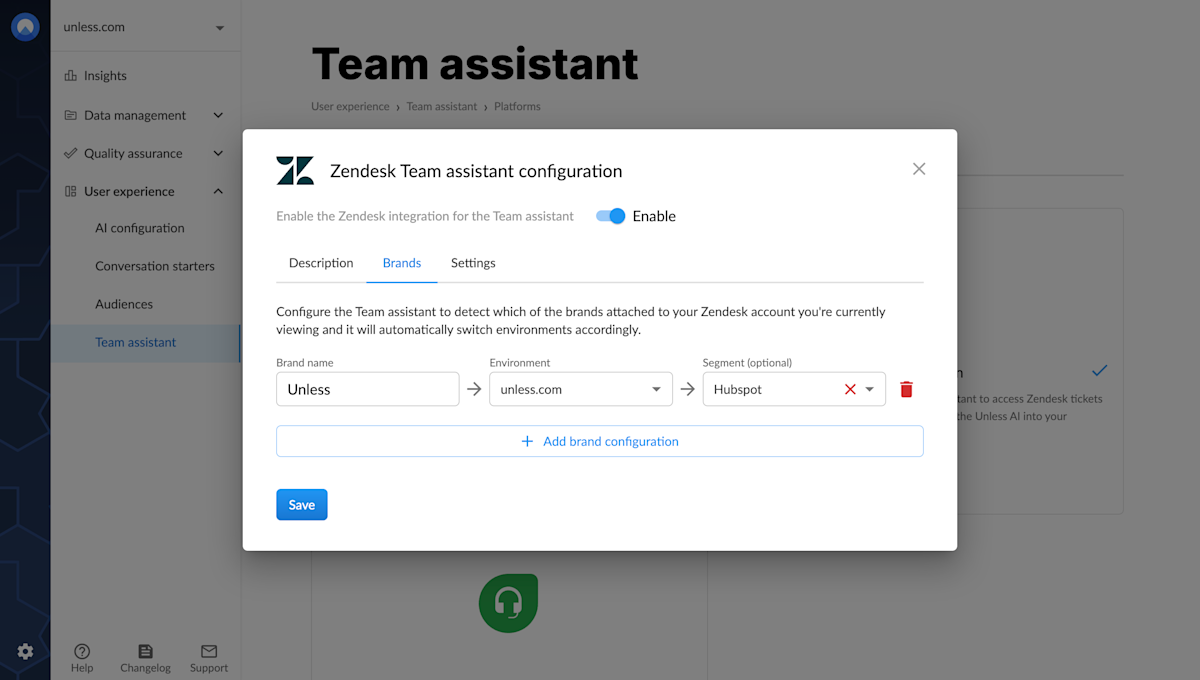Select the Brands tab
This screenshot has height=680, width=1200.
click(x=402, y=263)
